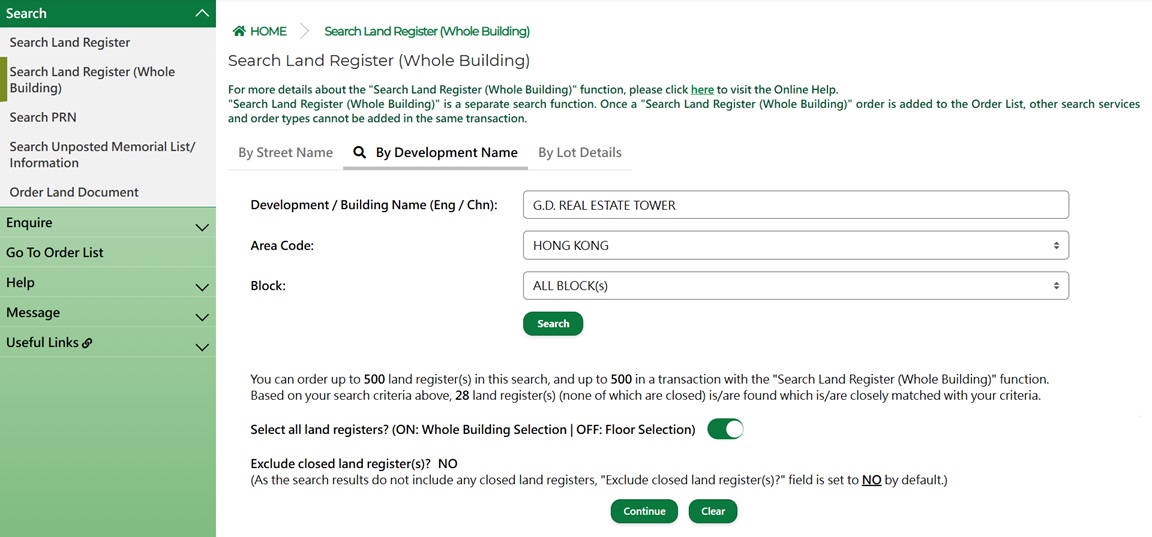Click the Clear button
Image resolution: width=1152 pixels, height=537 pixels.
tap(713, 511)
